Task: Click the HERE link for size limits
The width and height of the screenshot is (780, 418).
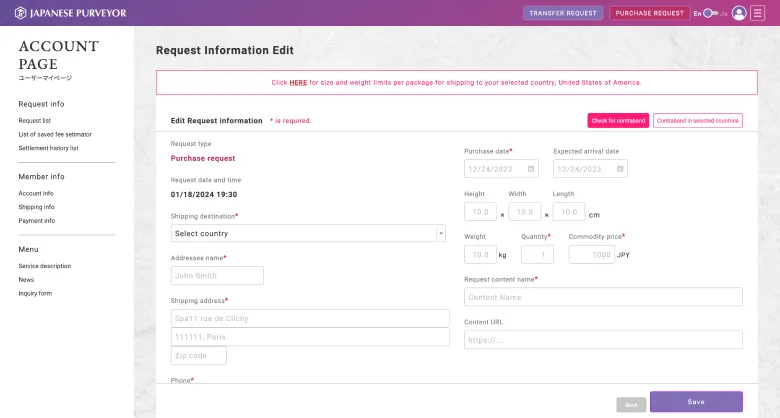Action: [x=298, y=83]
